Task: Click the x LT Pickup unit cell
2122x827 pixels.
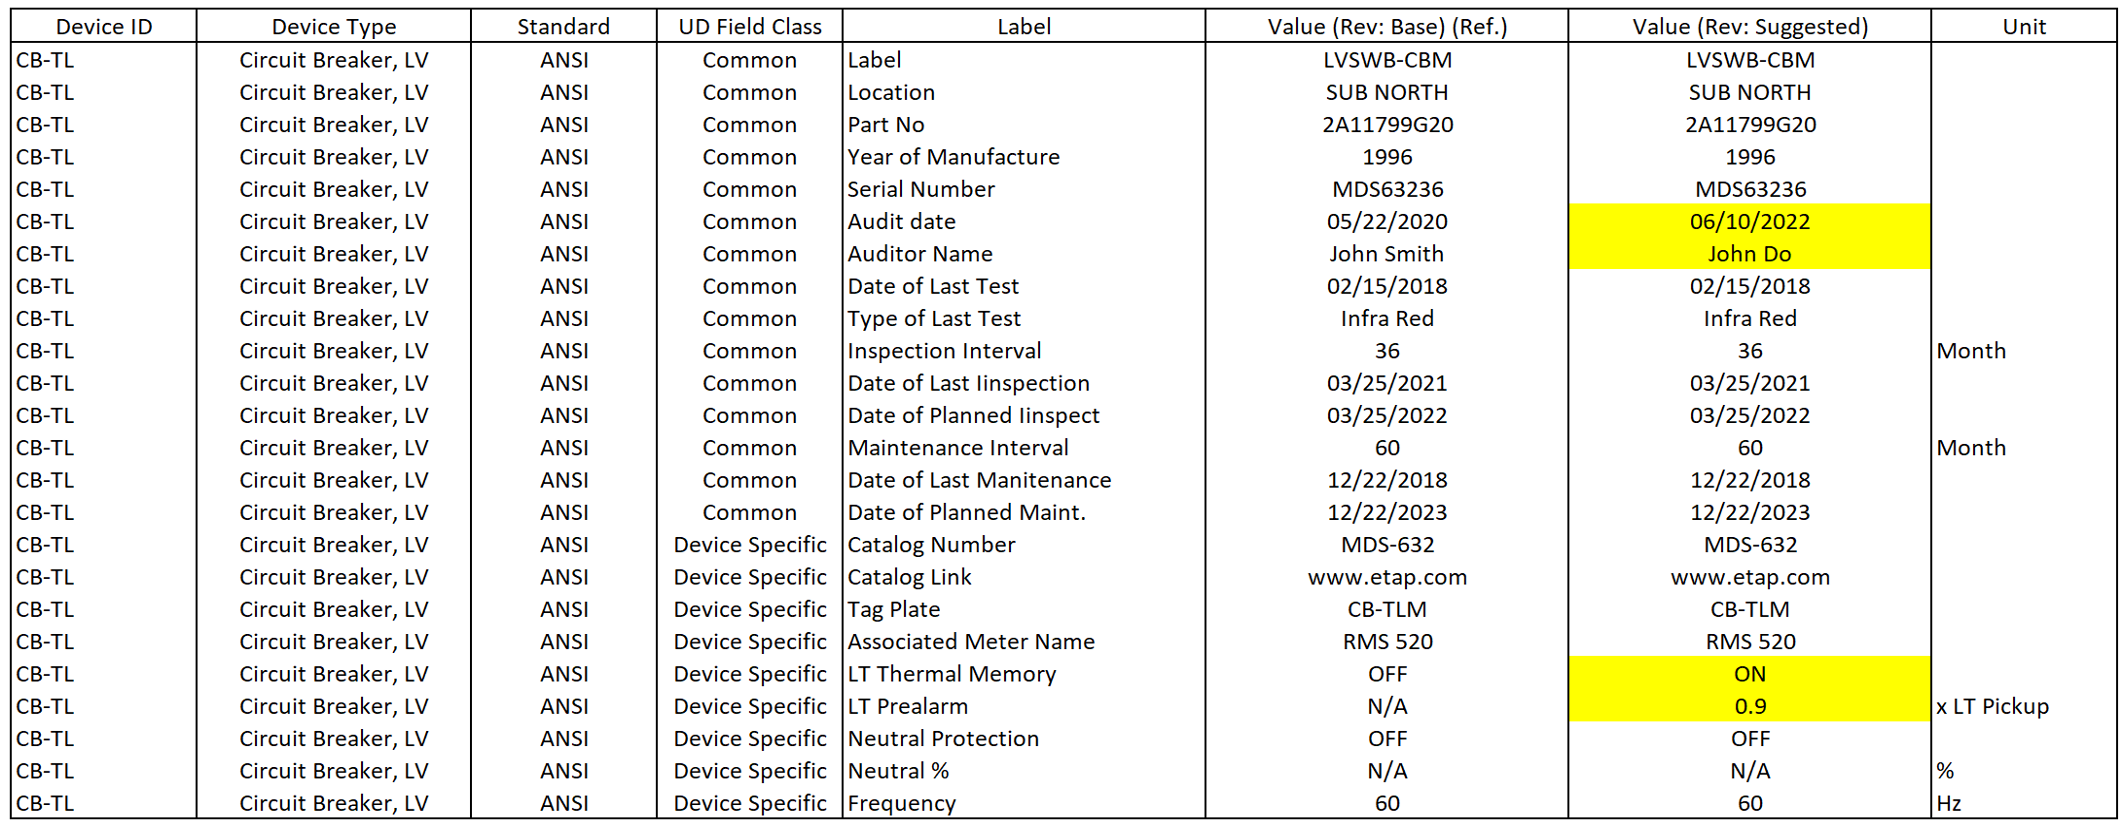Action: tap(1992, 706)
